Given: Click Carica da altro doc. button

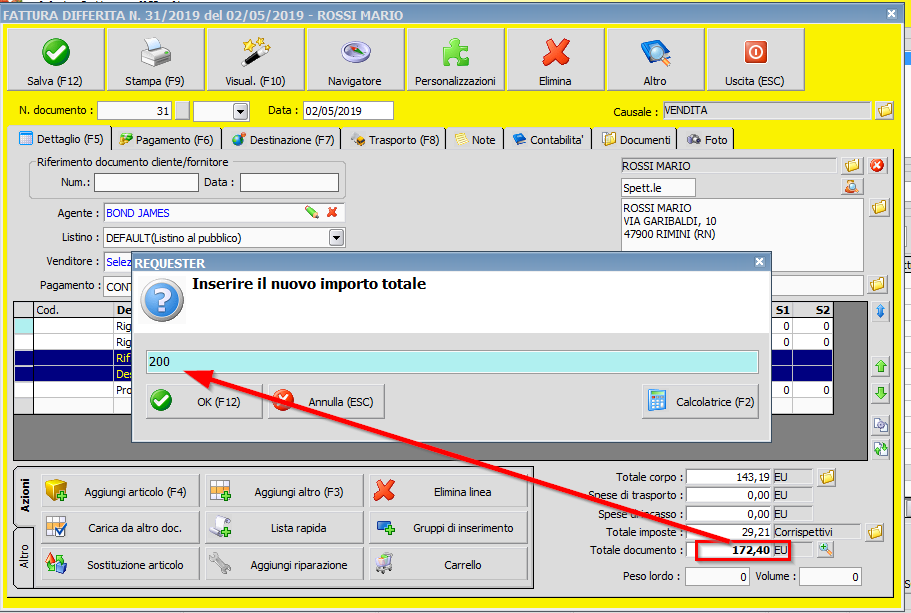Looking at the screenshot, I should [120, 528].
